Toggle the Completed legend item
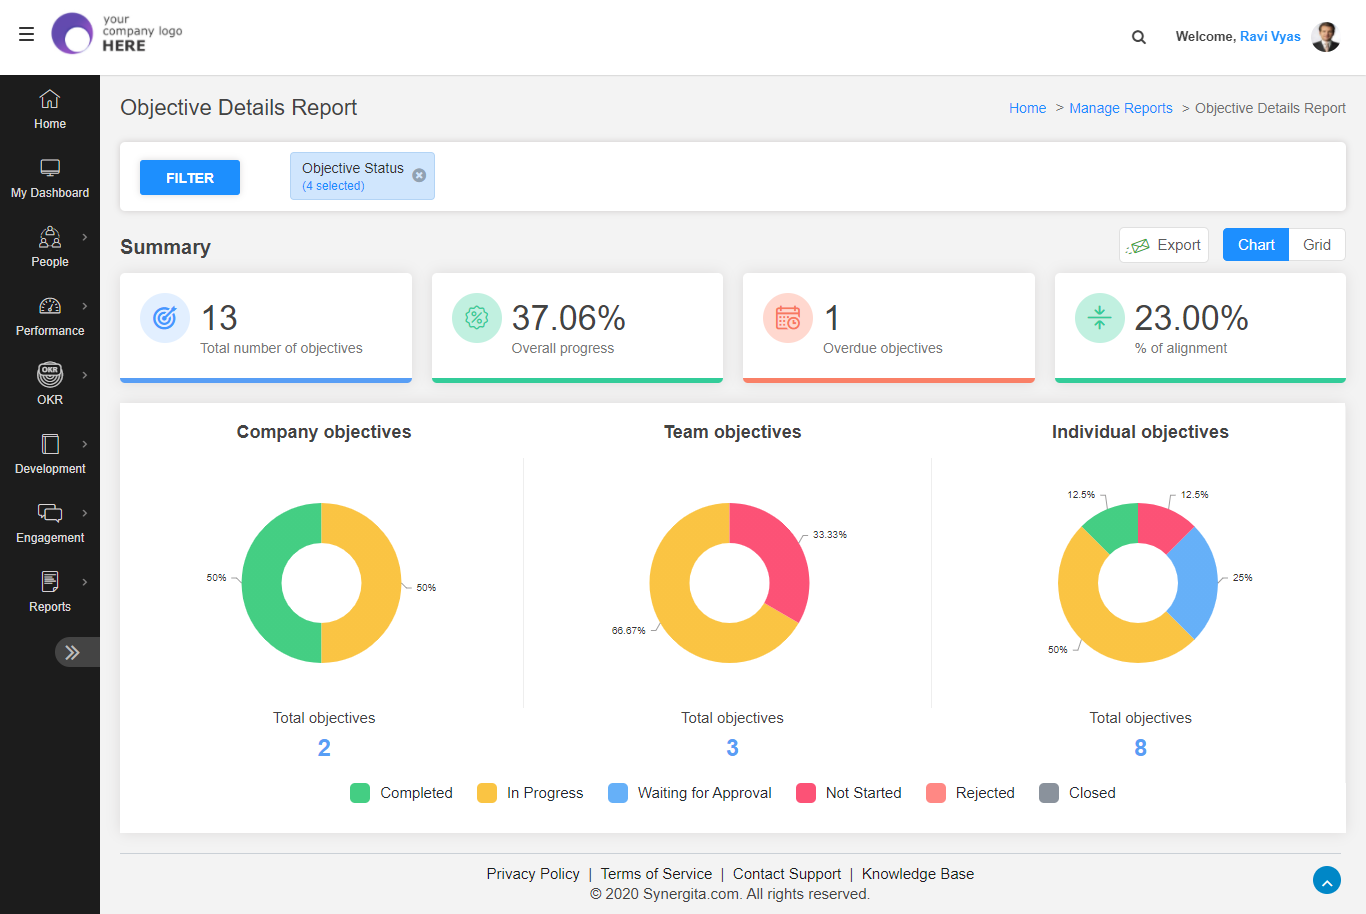The image size is (1366, 914). (x=360, y=792)
